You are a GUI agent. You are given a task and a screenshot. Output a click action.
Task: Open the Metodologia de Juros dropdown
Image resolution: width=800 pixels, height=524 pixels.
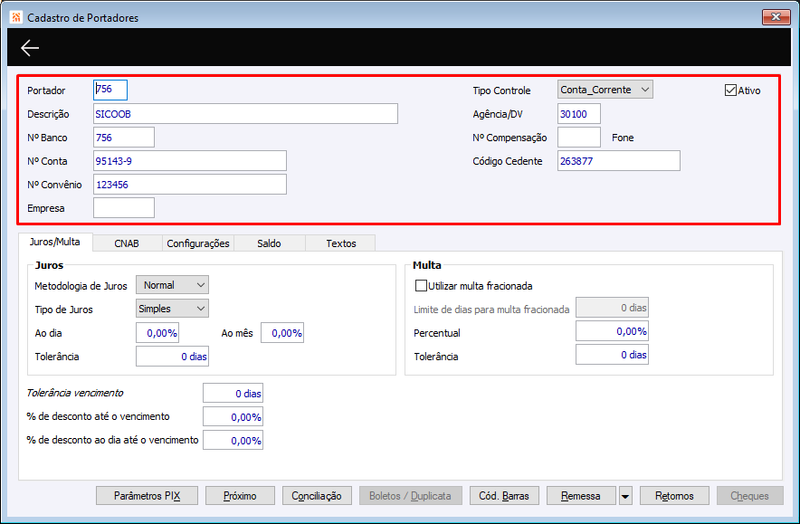tap(172, 285)
